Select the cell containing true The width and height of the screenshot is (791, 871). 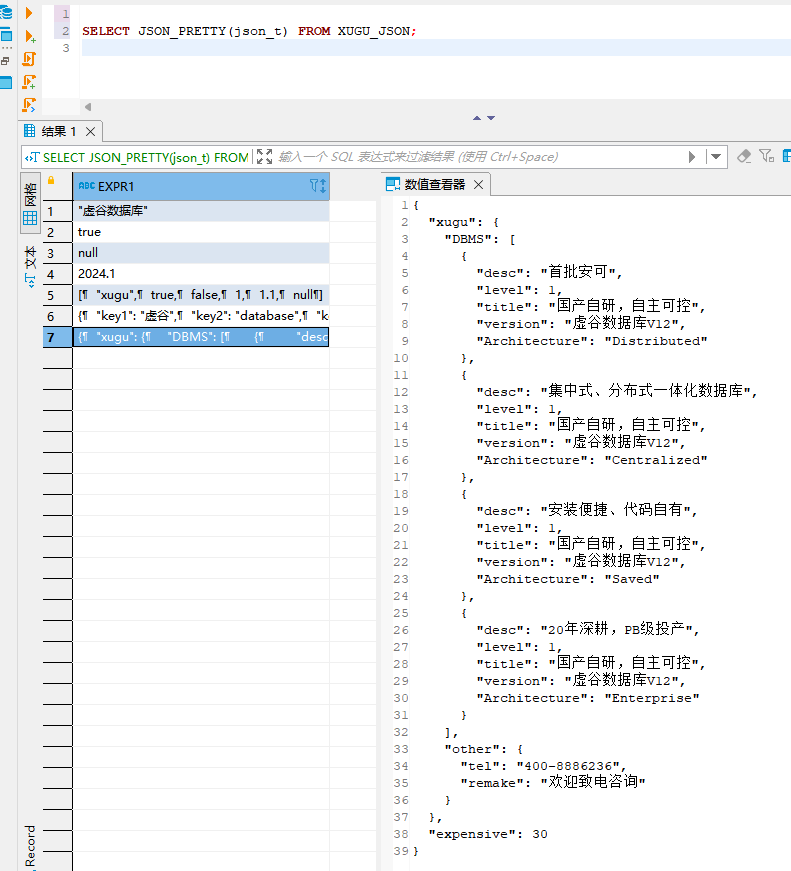[201, 232]
